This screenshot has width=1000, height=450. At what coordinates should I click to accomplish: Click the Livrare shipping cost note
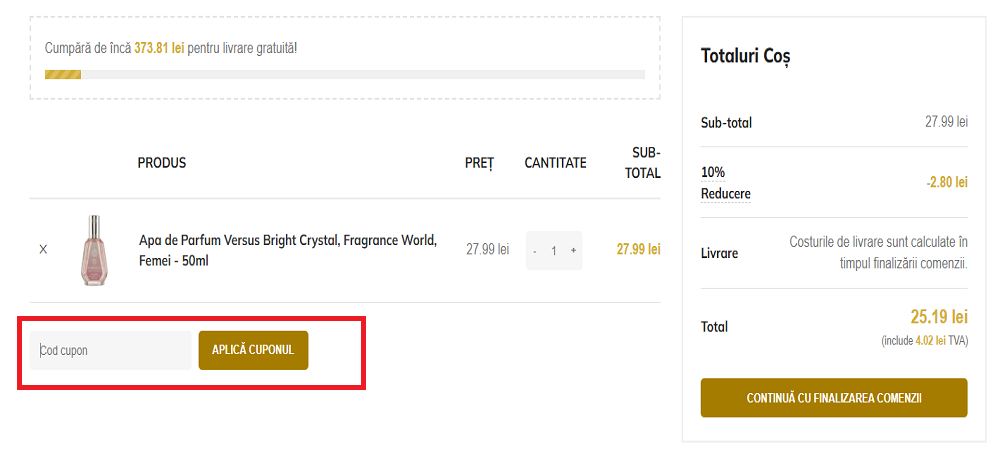(x=878, y=253)
